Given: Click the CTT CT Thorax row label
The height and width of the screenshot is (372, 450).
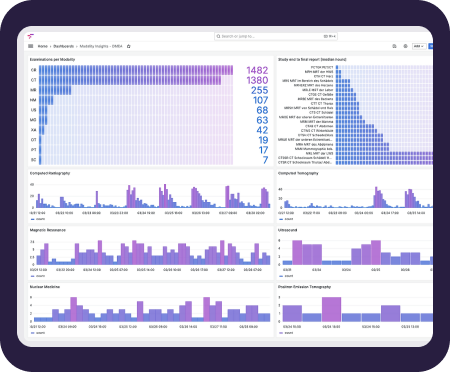Looking at the screenshot, I should pos(322,104).
